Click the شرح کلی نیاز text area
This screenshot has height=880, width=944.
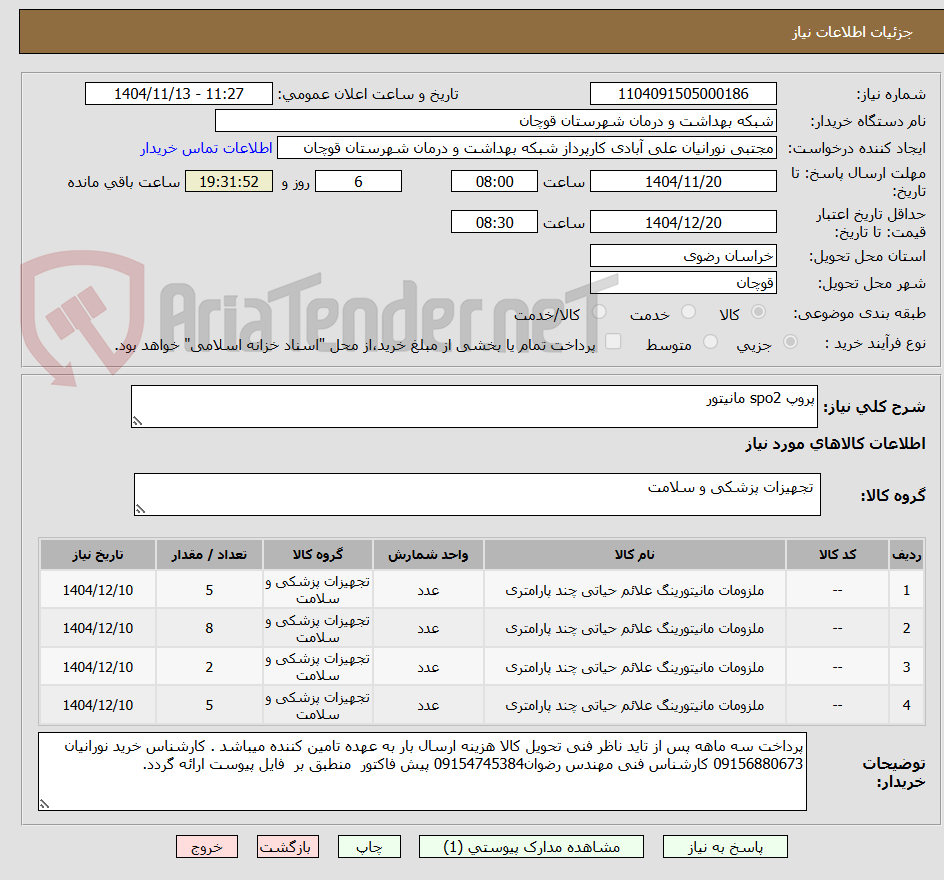click(474, 407)
